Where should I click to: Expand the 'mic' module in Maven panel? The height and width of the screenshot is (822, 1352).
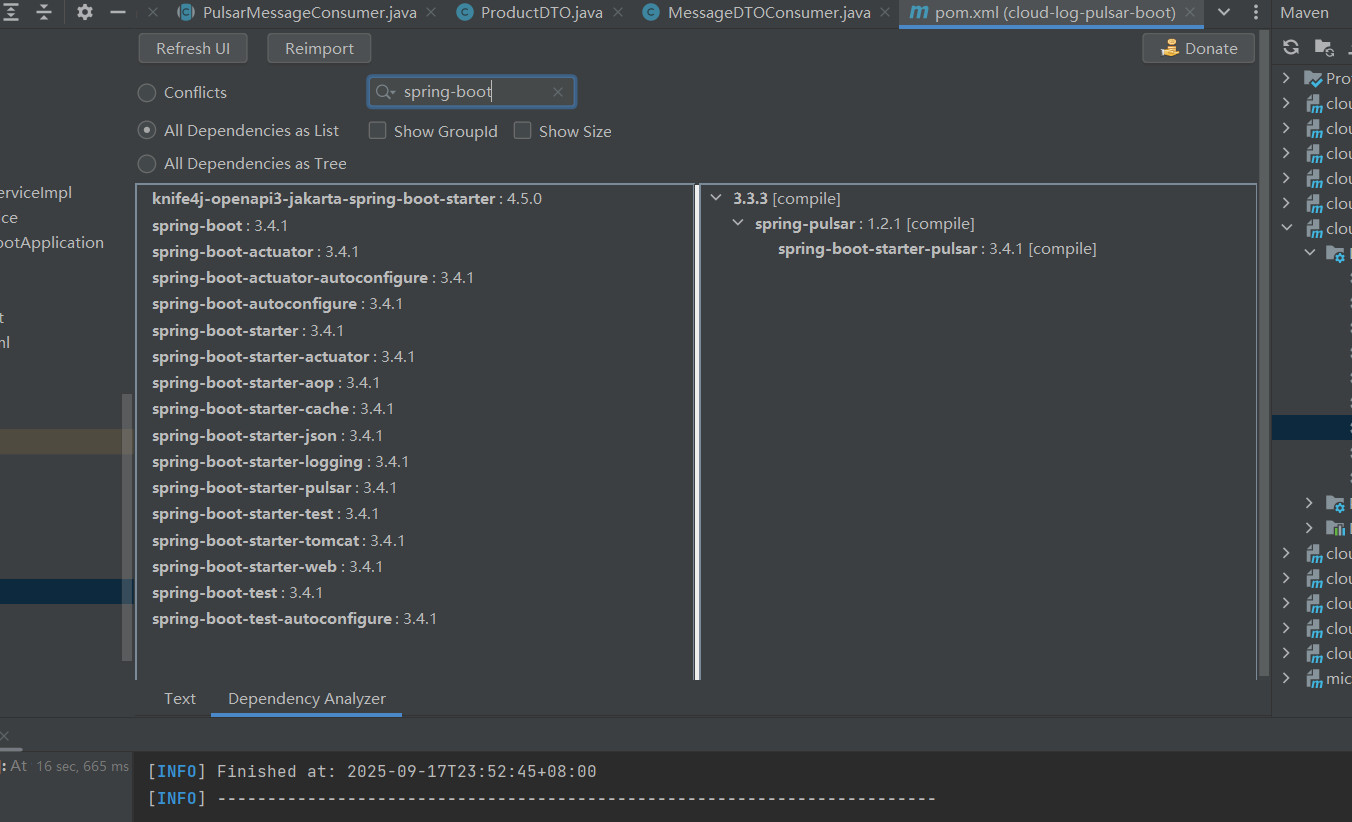[x=1287, y=679]
